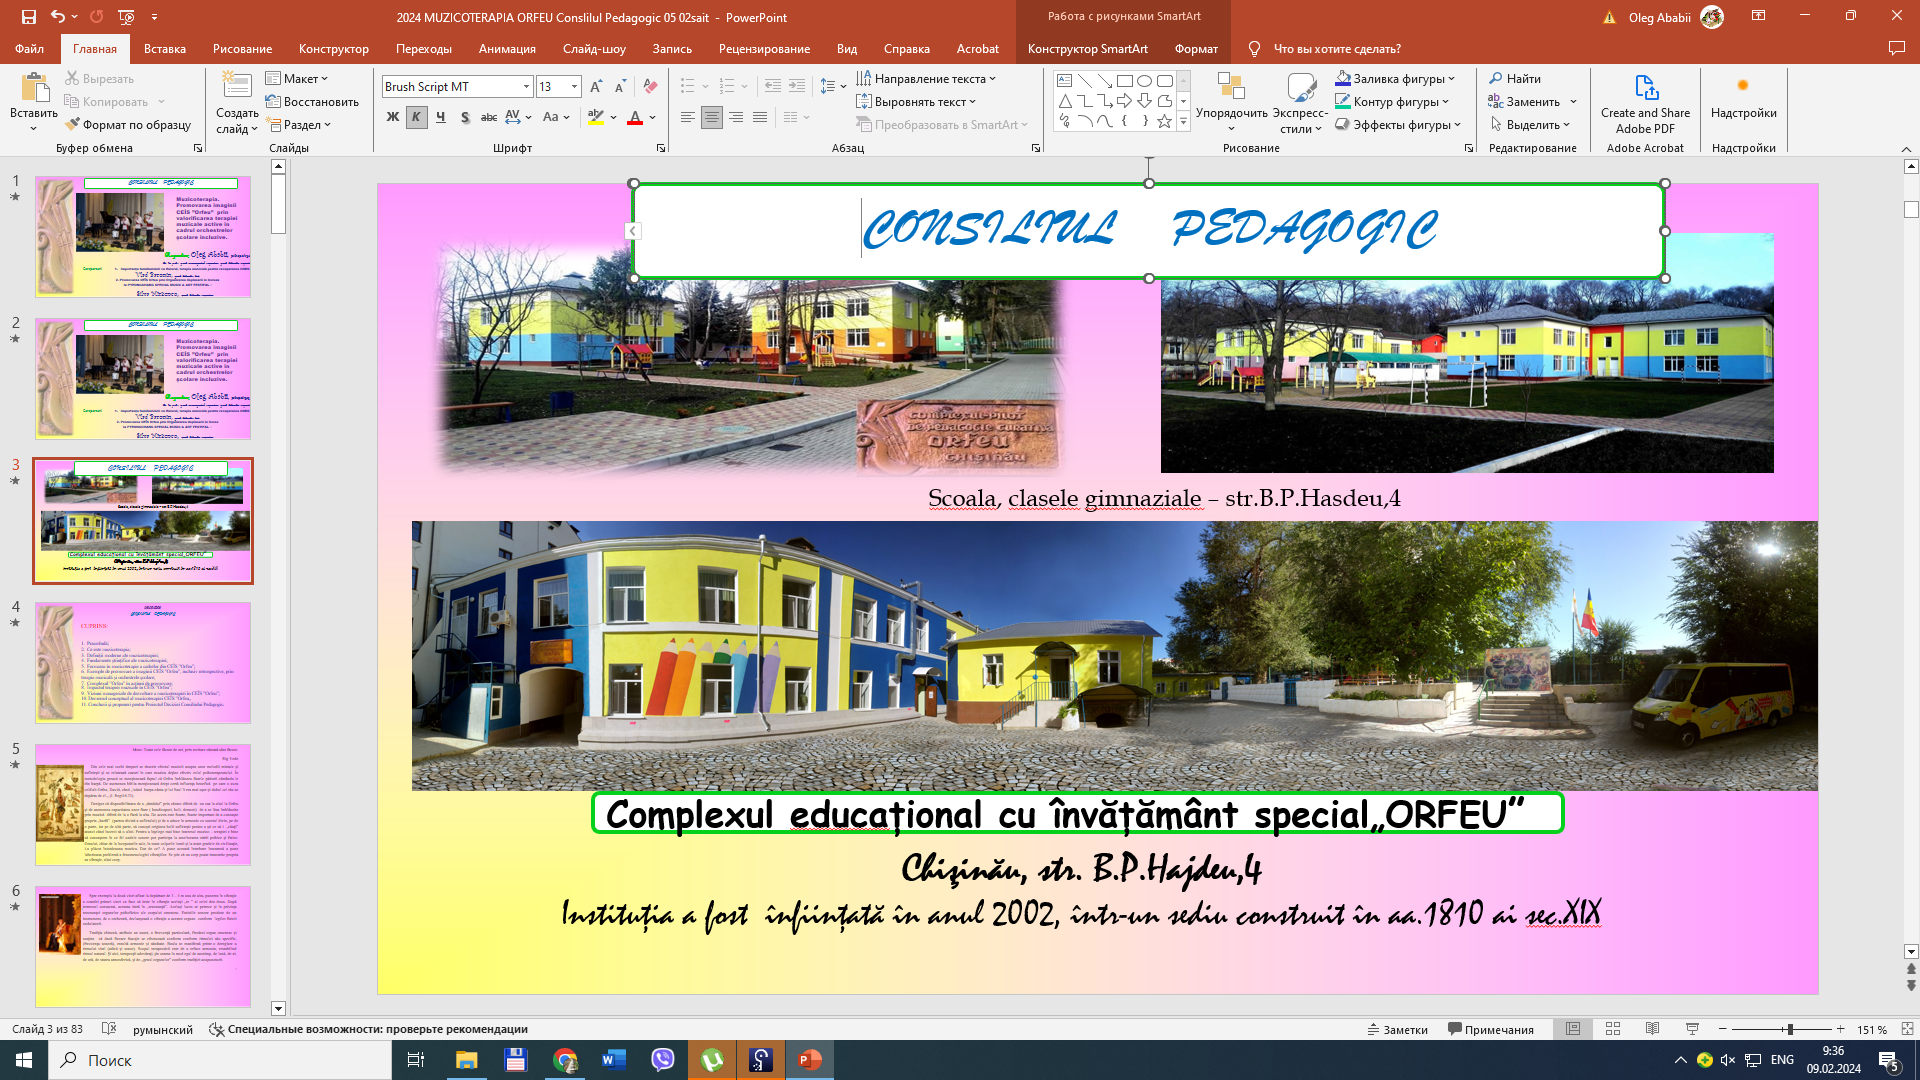The height and width of the screenshot is (1080, 1920).
Task: Open Примечания comments pane
Action: click(x=1491, y=1029)
